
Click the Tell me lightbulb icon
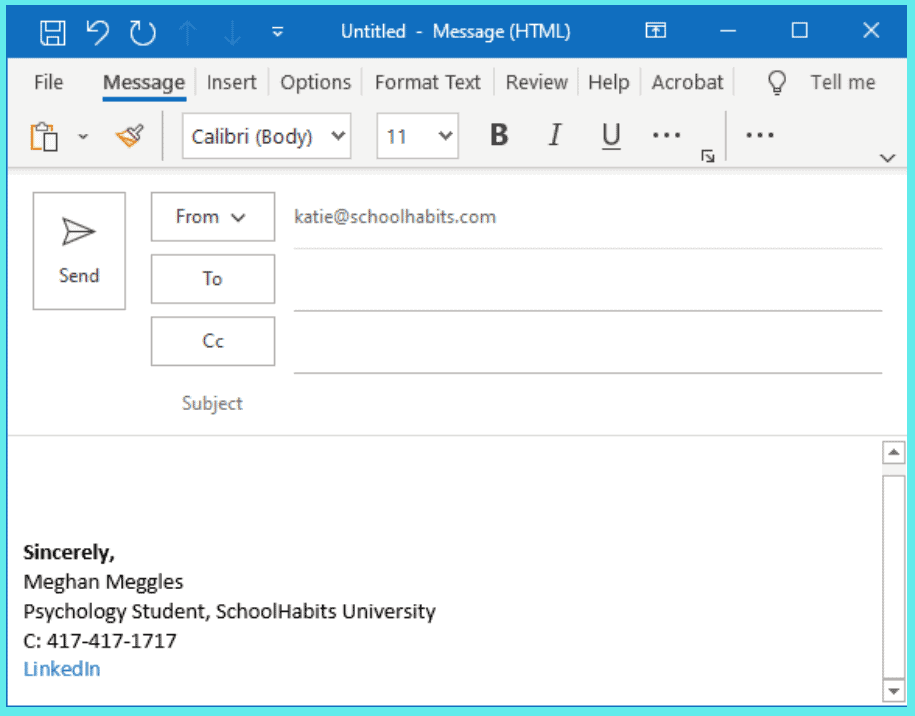(x=777, y=82)
